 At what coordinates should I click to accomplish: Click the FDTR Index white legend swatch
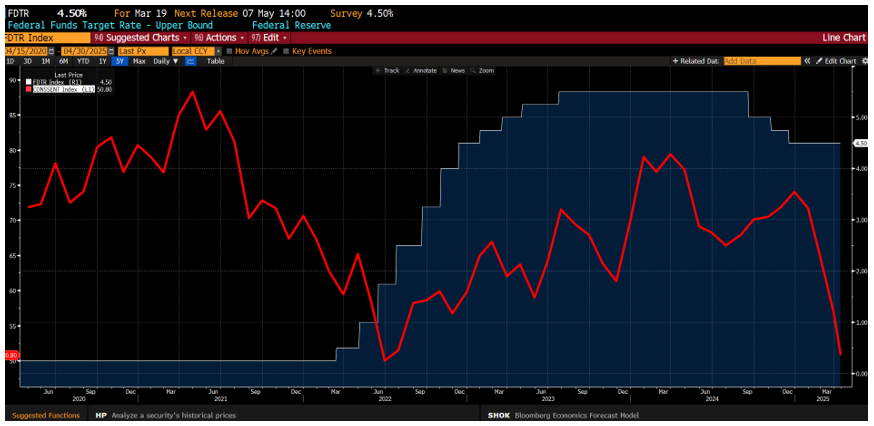[x=29, y=81]
